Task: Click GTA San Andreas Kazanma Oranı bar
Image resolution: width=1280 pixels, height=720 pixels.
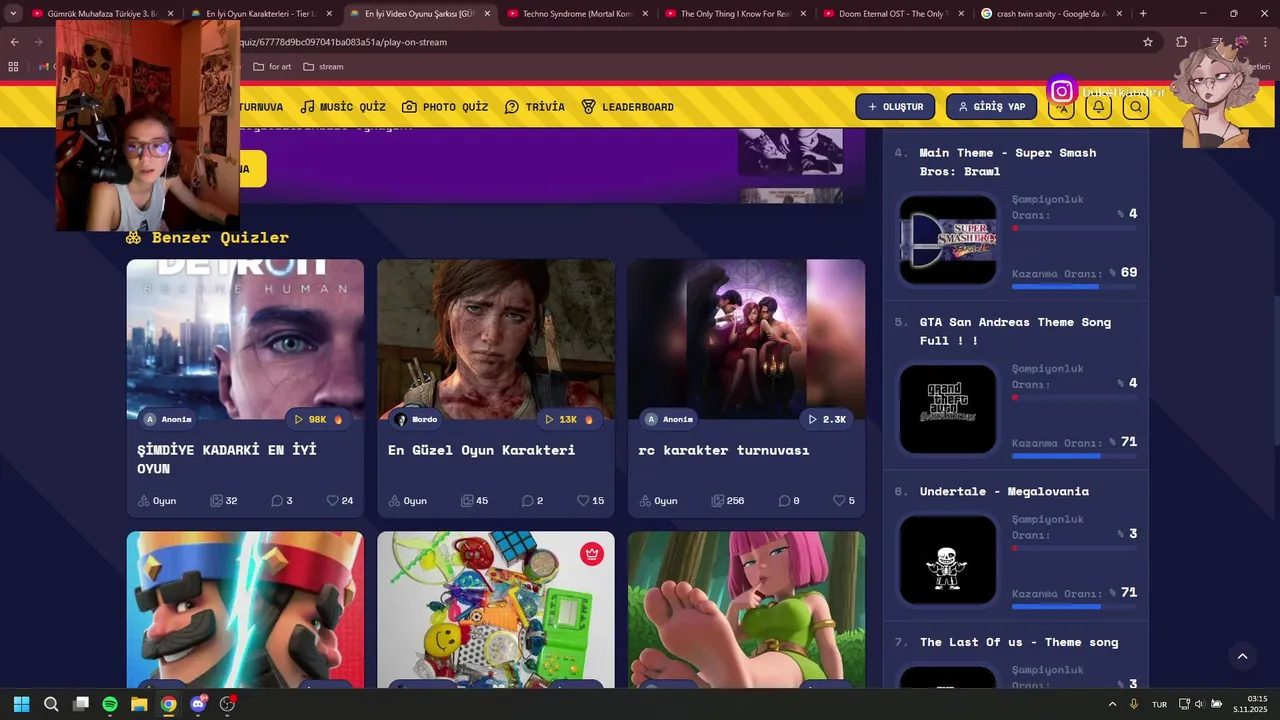Action: (1074, 456)
